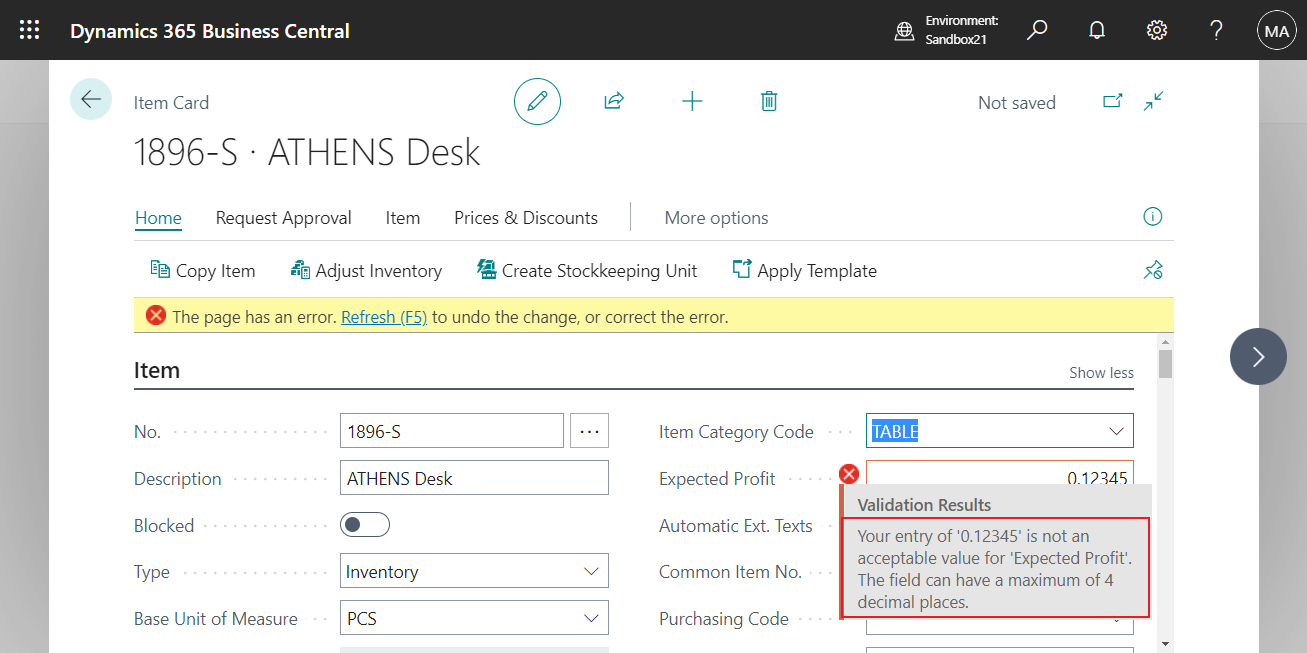Collapse fields via Show less link
Screen dimensions: 1307x653
coord(1101,372)
